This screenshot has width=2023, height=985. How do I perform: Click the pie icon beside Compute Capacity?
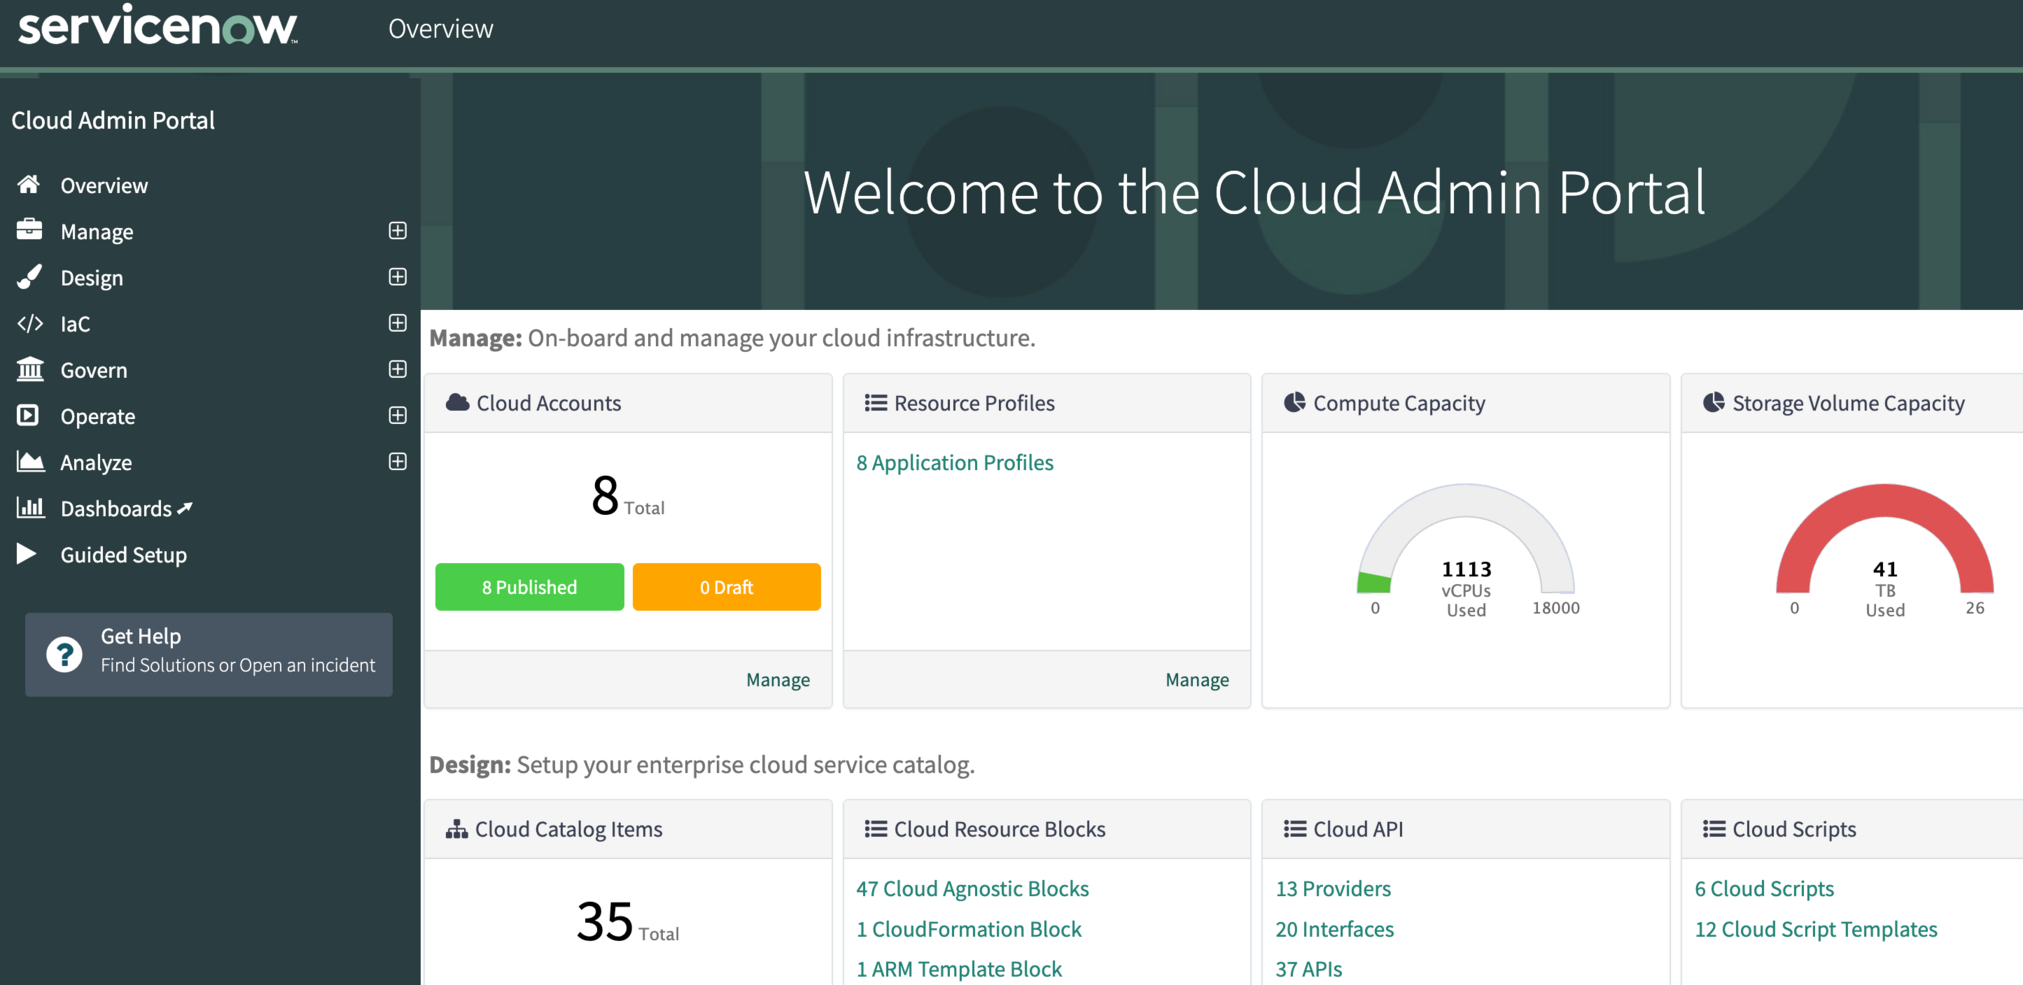click(1295, 402)
